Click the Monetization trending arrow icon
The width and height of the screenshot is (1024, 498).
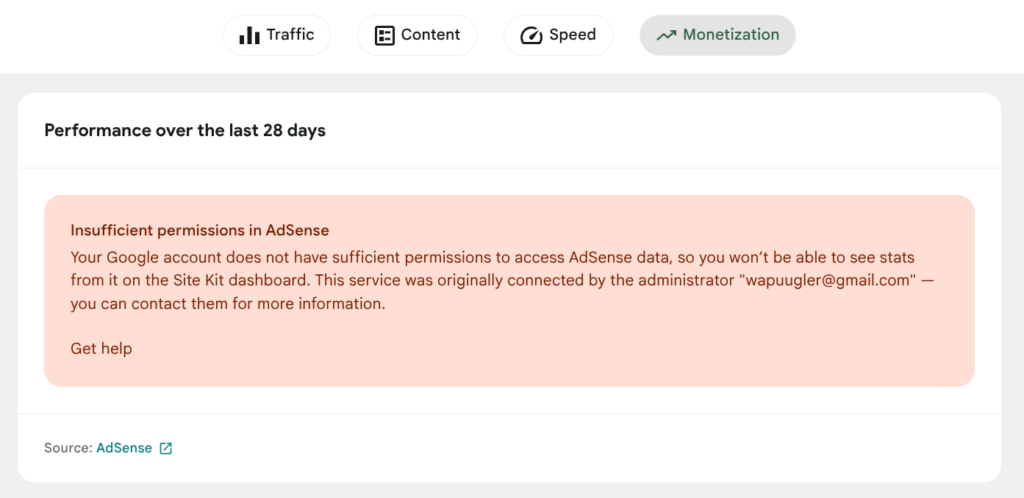[666, 35]
